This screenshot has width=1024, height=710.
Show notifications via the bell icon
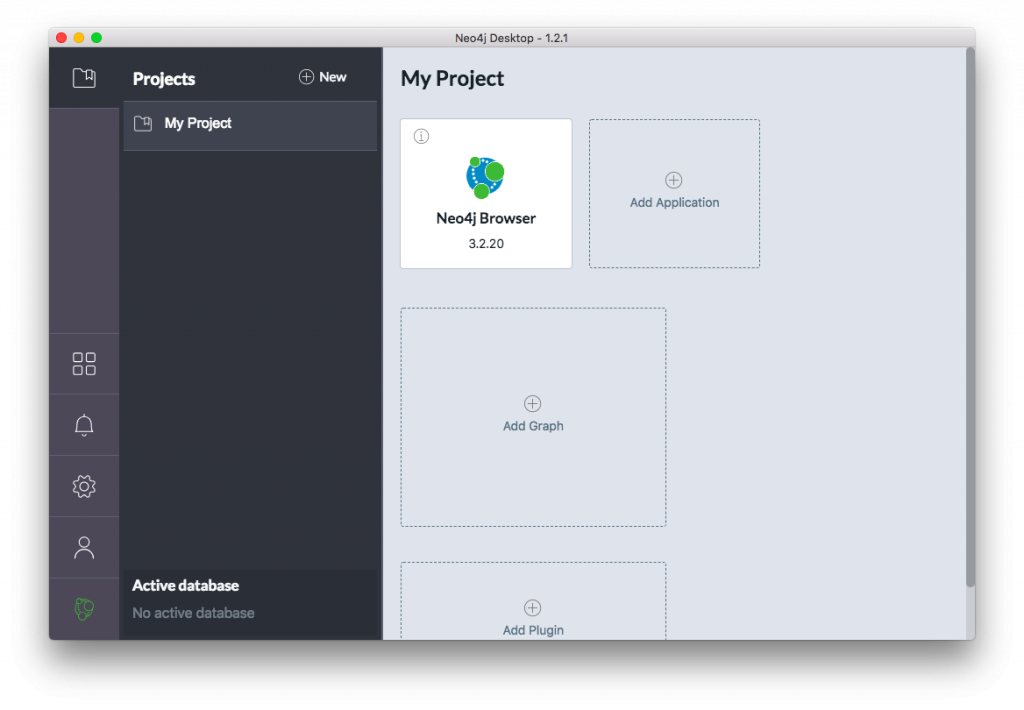pos(84,425)
